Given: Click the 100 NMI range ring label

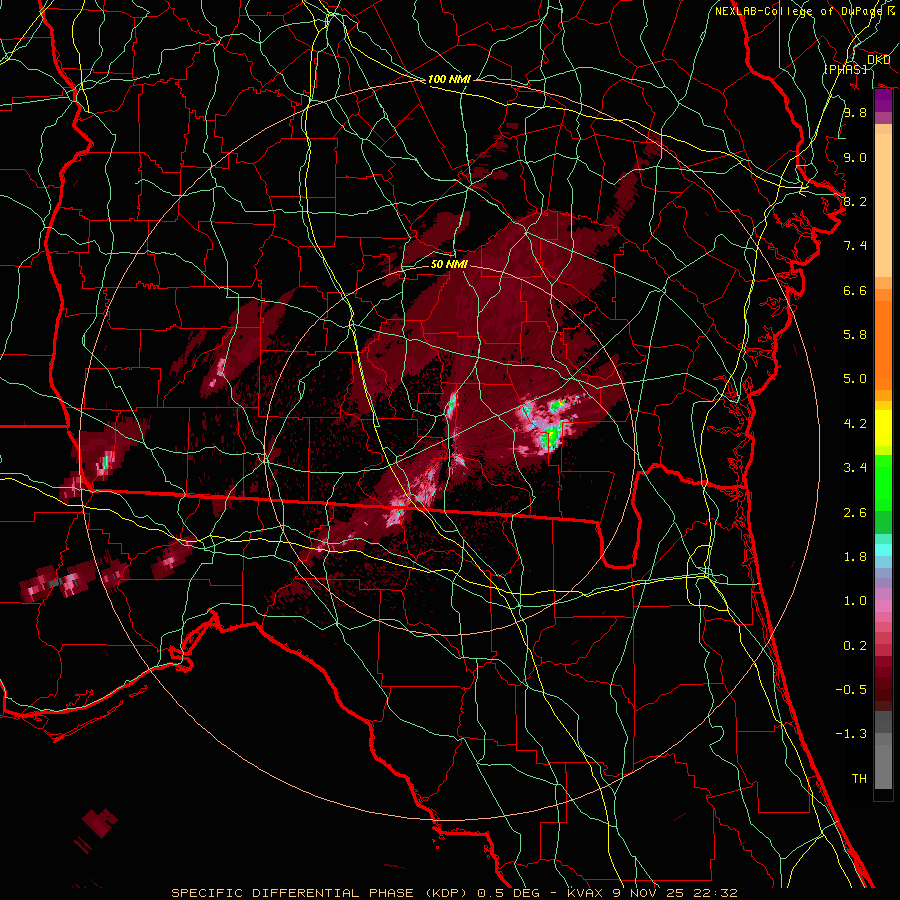Looking at the screenshot, I should 449,79.
